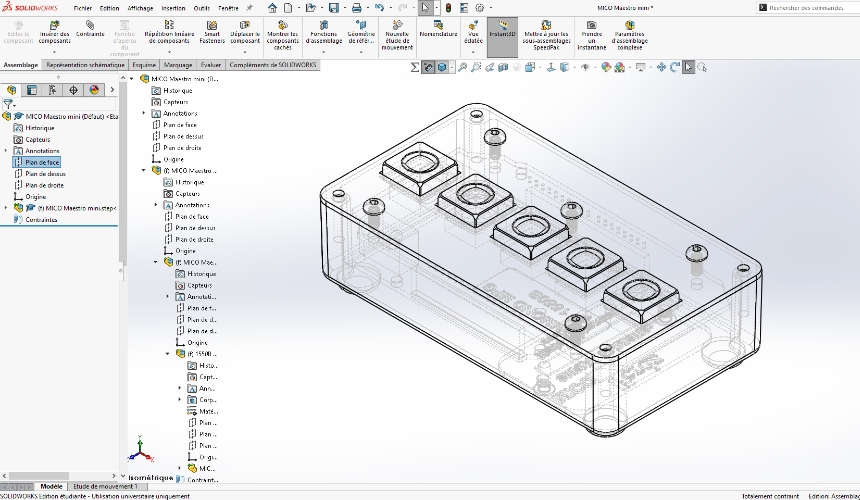Open the Fichier menu
Screen dimensions: 860x500
(x=82, y=8)
